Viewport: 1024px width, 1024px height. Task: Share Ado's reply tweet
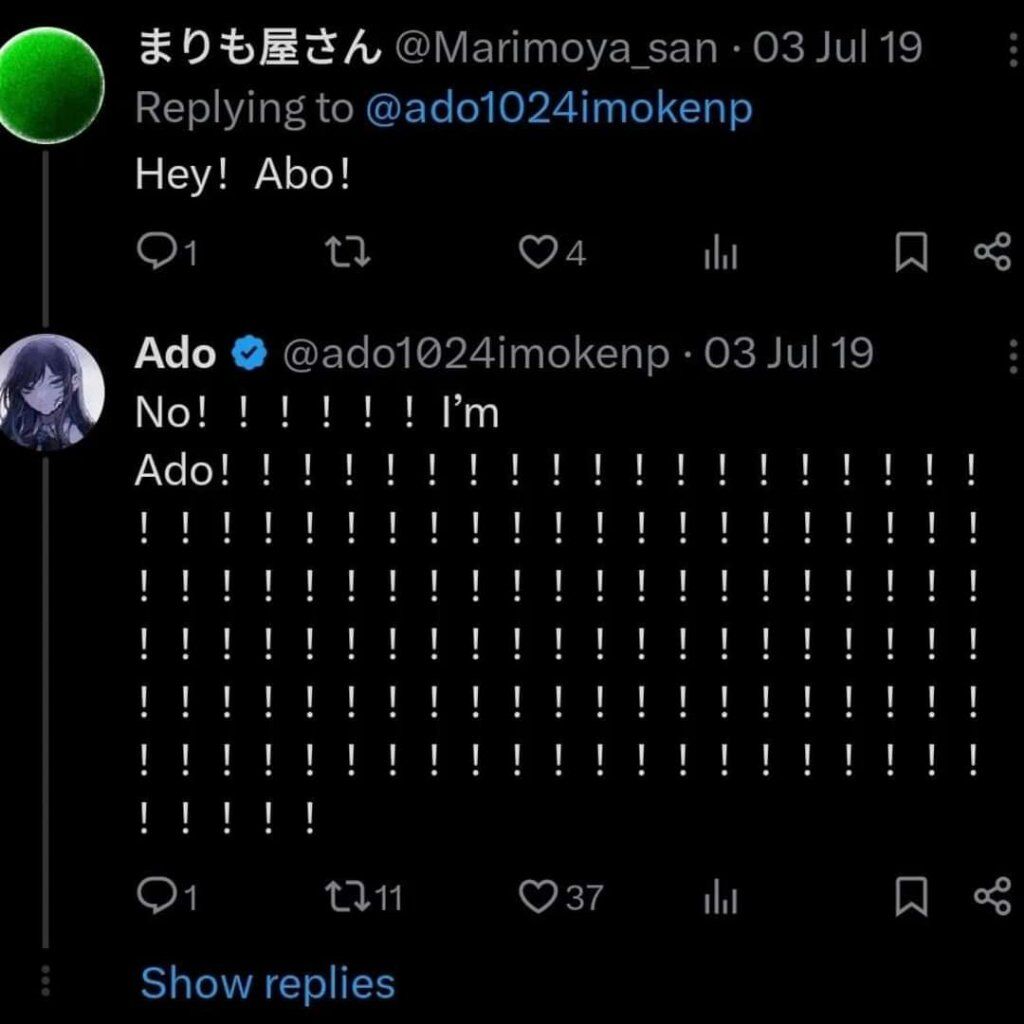(992, 896)
